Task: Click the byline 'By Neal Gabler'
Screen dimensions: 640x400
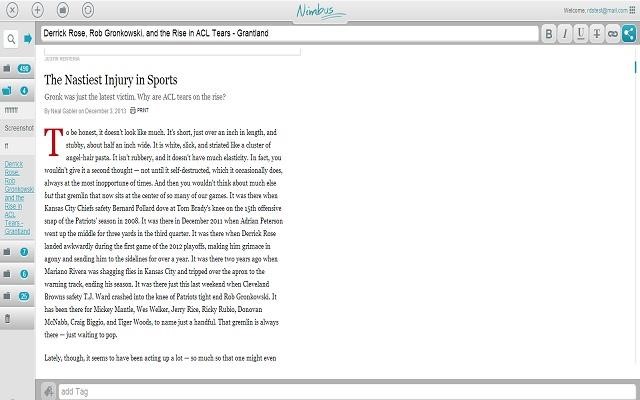Action: coord(60,111)
